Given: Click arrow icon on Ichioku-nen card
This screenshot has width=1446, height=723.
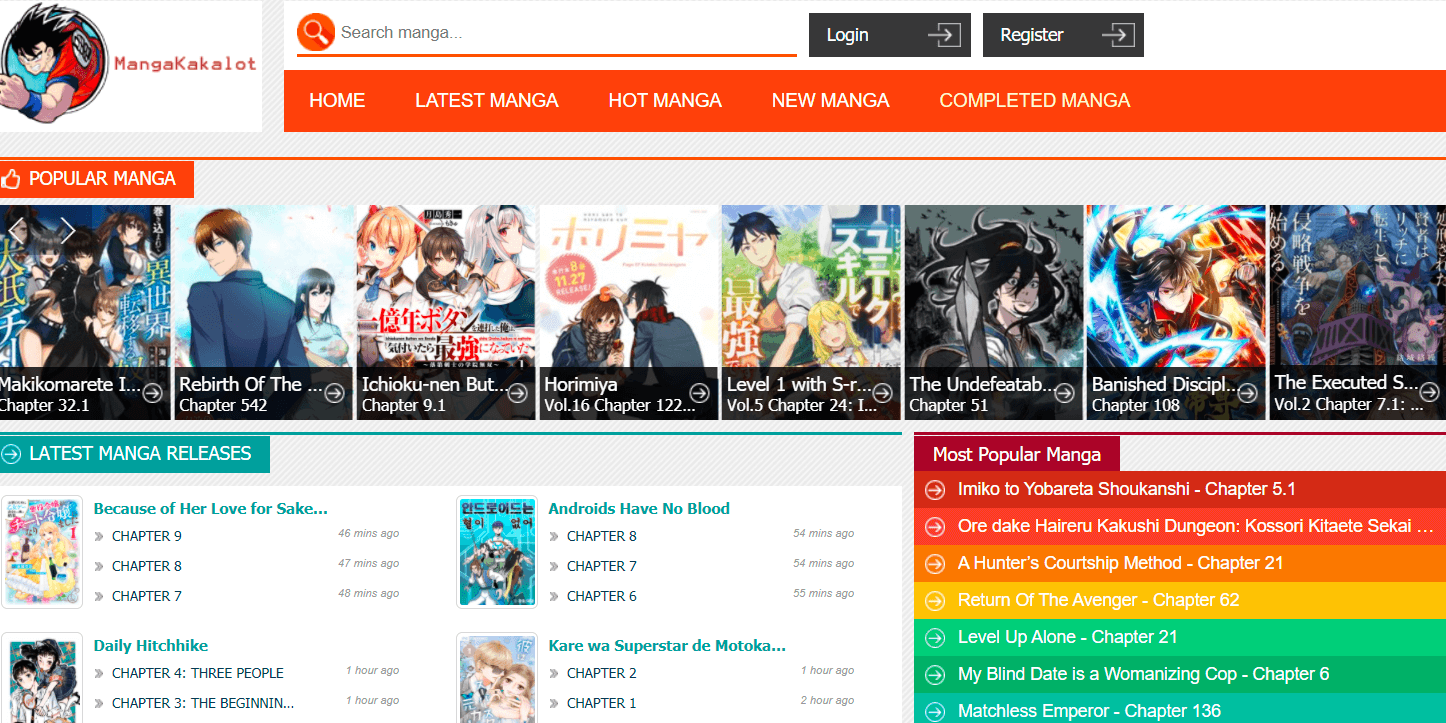Looking at the screenshot, I should [518, 393].
